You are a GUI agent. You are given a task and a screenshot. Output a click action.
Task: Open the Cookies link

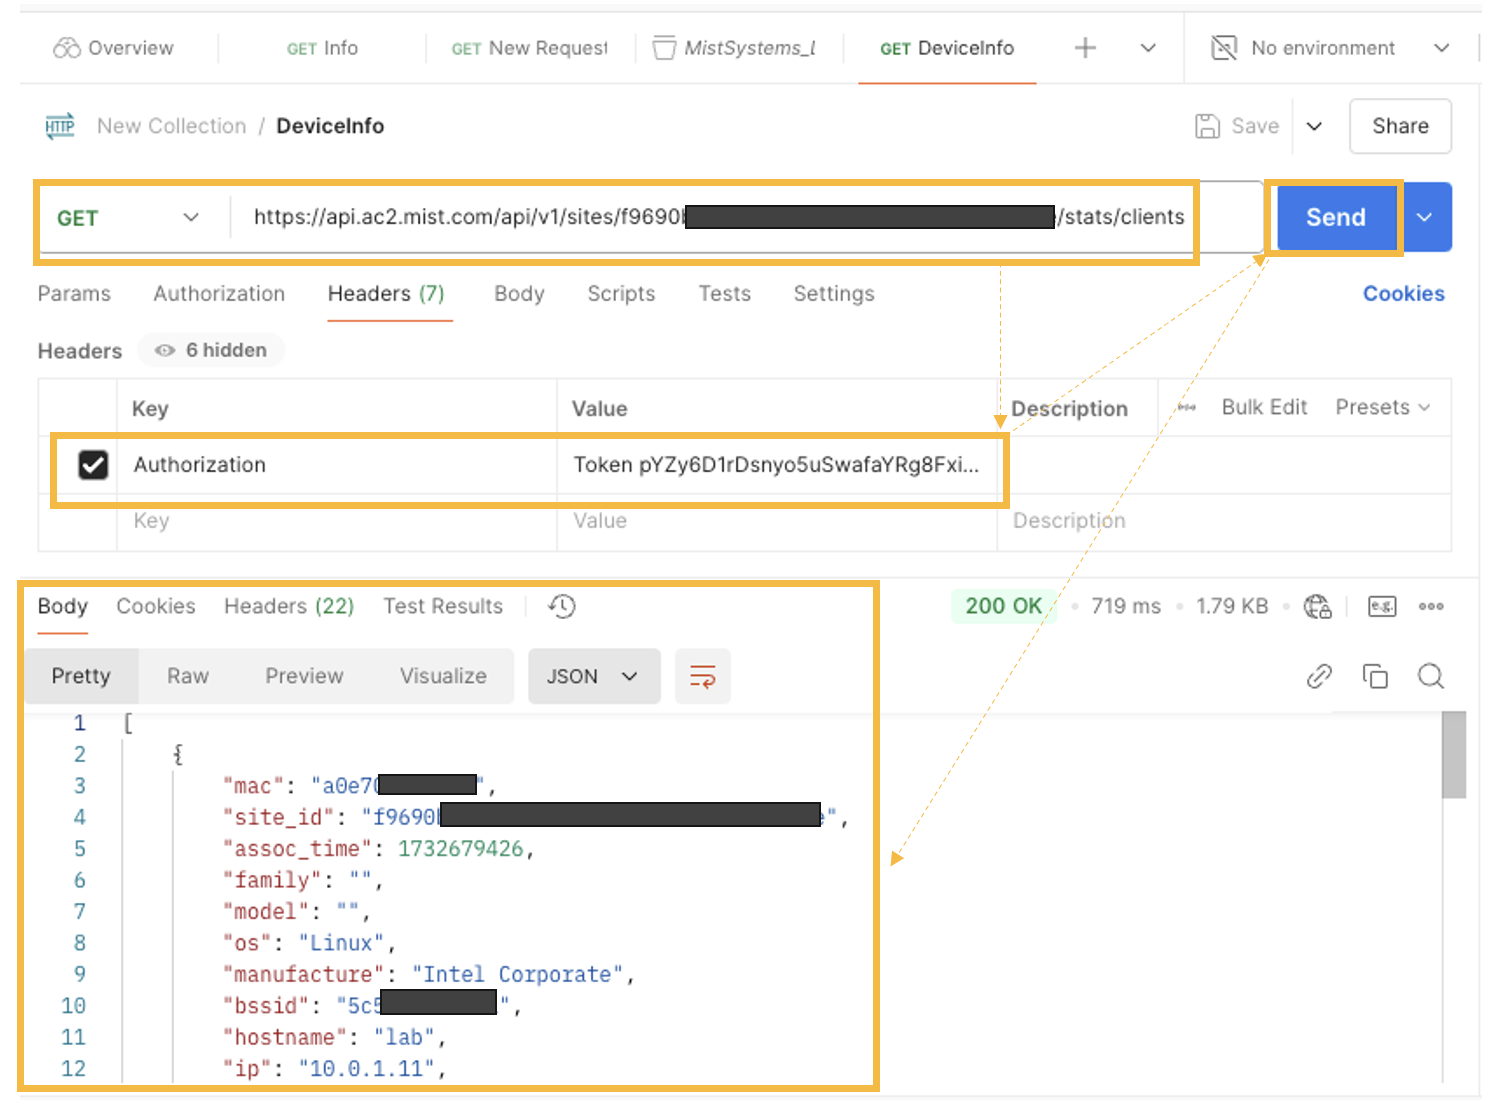[1403, 294]
